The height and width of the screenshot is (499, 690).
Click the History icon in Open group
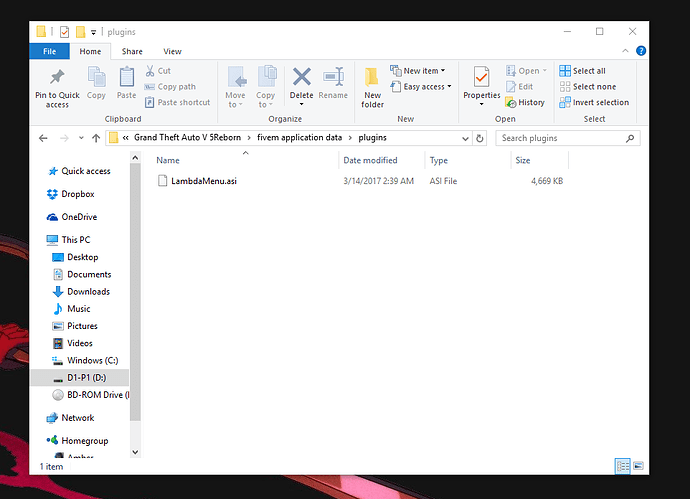point(525,102)
